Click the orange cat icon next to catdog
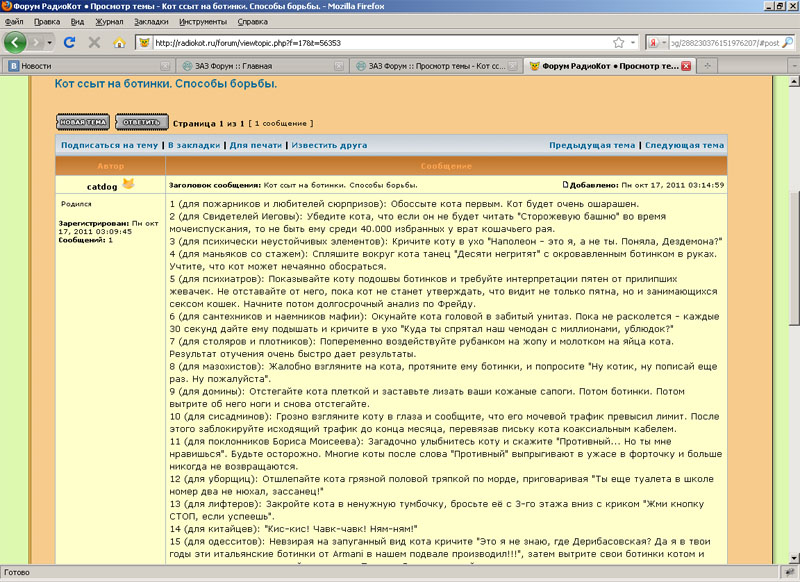800x582 pixels. click(128, 183)
